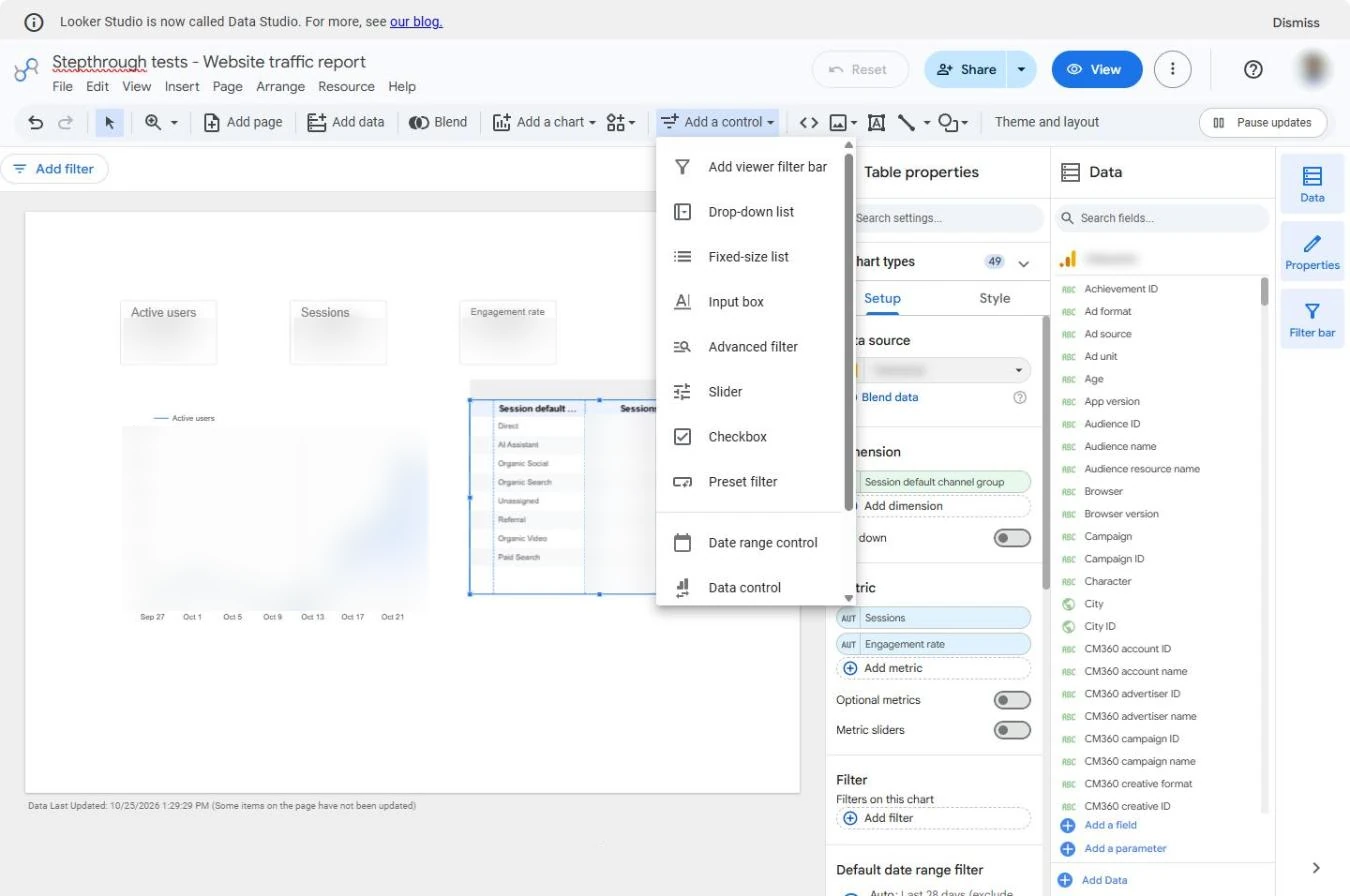
Task: Select the Browser version field
Action: pyautogui.click(x=1121, y=514)
